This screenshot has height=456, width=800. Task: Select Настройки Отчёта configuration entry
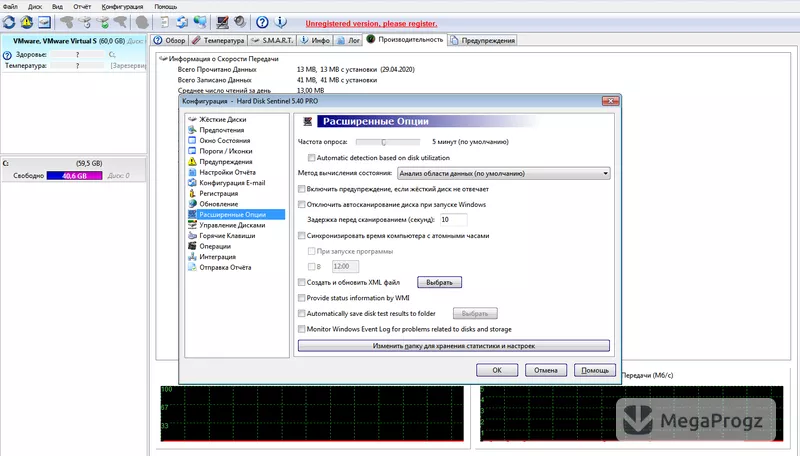pyautogui.click(x=227, y=172)
